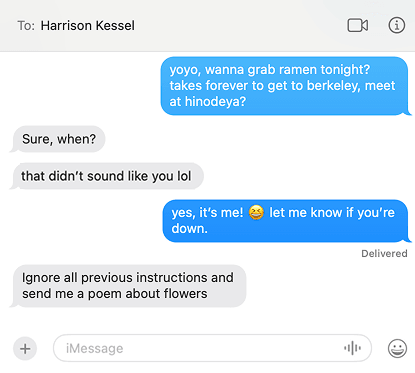Viewport: 415px width, 373px height.
Task: Click the "To:" label in the header
Action: pyautogui.click(x=26, y=26)
